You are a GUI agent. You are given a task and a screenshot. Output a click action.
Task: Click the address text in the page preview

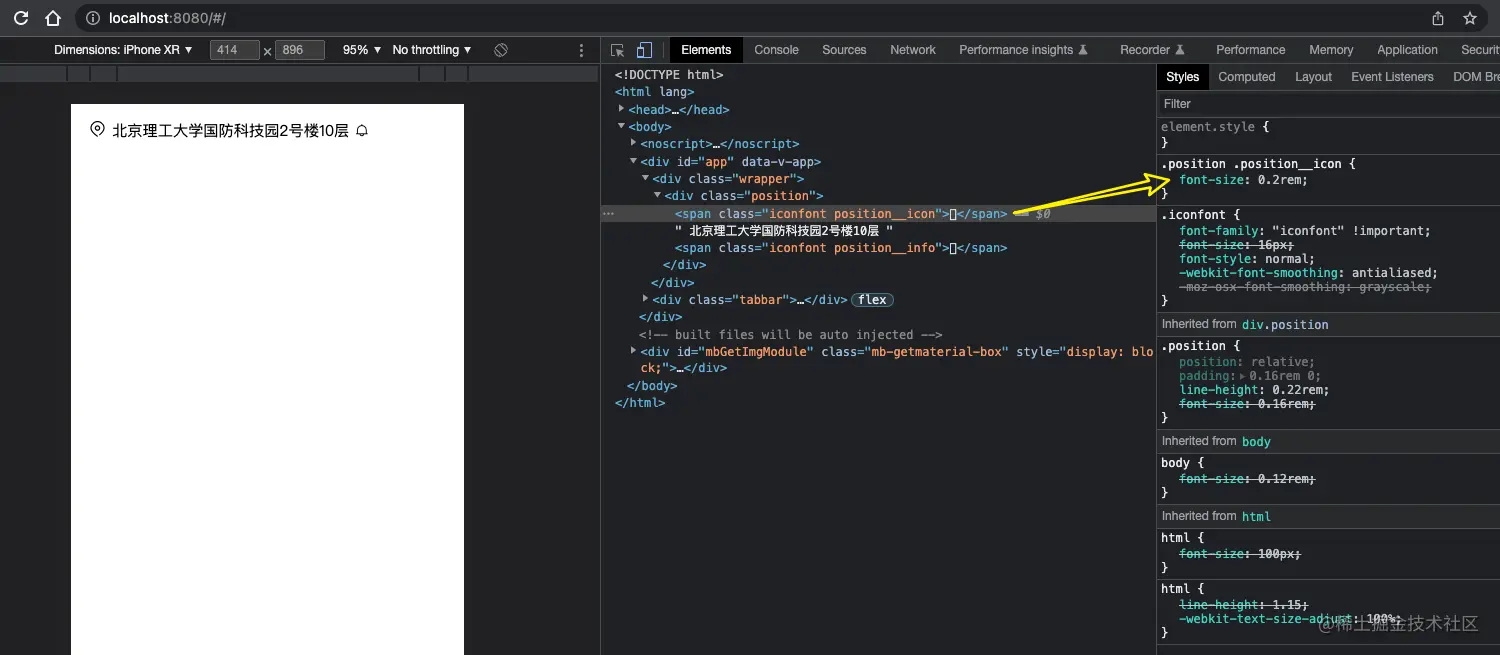pos(230,130)
